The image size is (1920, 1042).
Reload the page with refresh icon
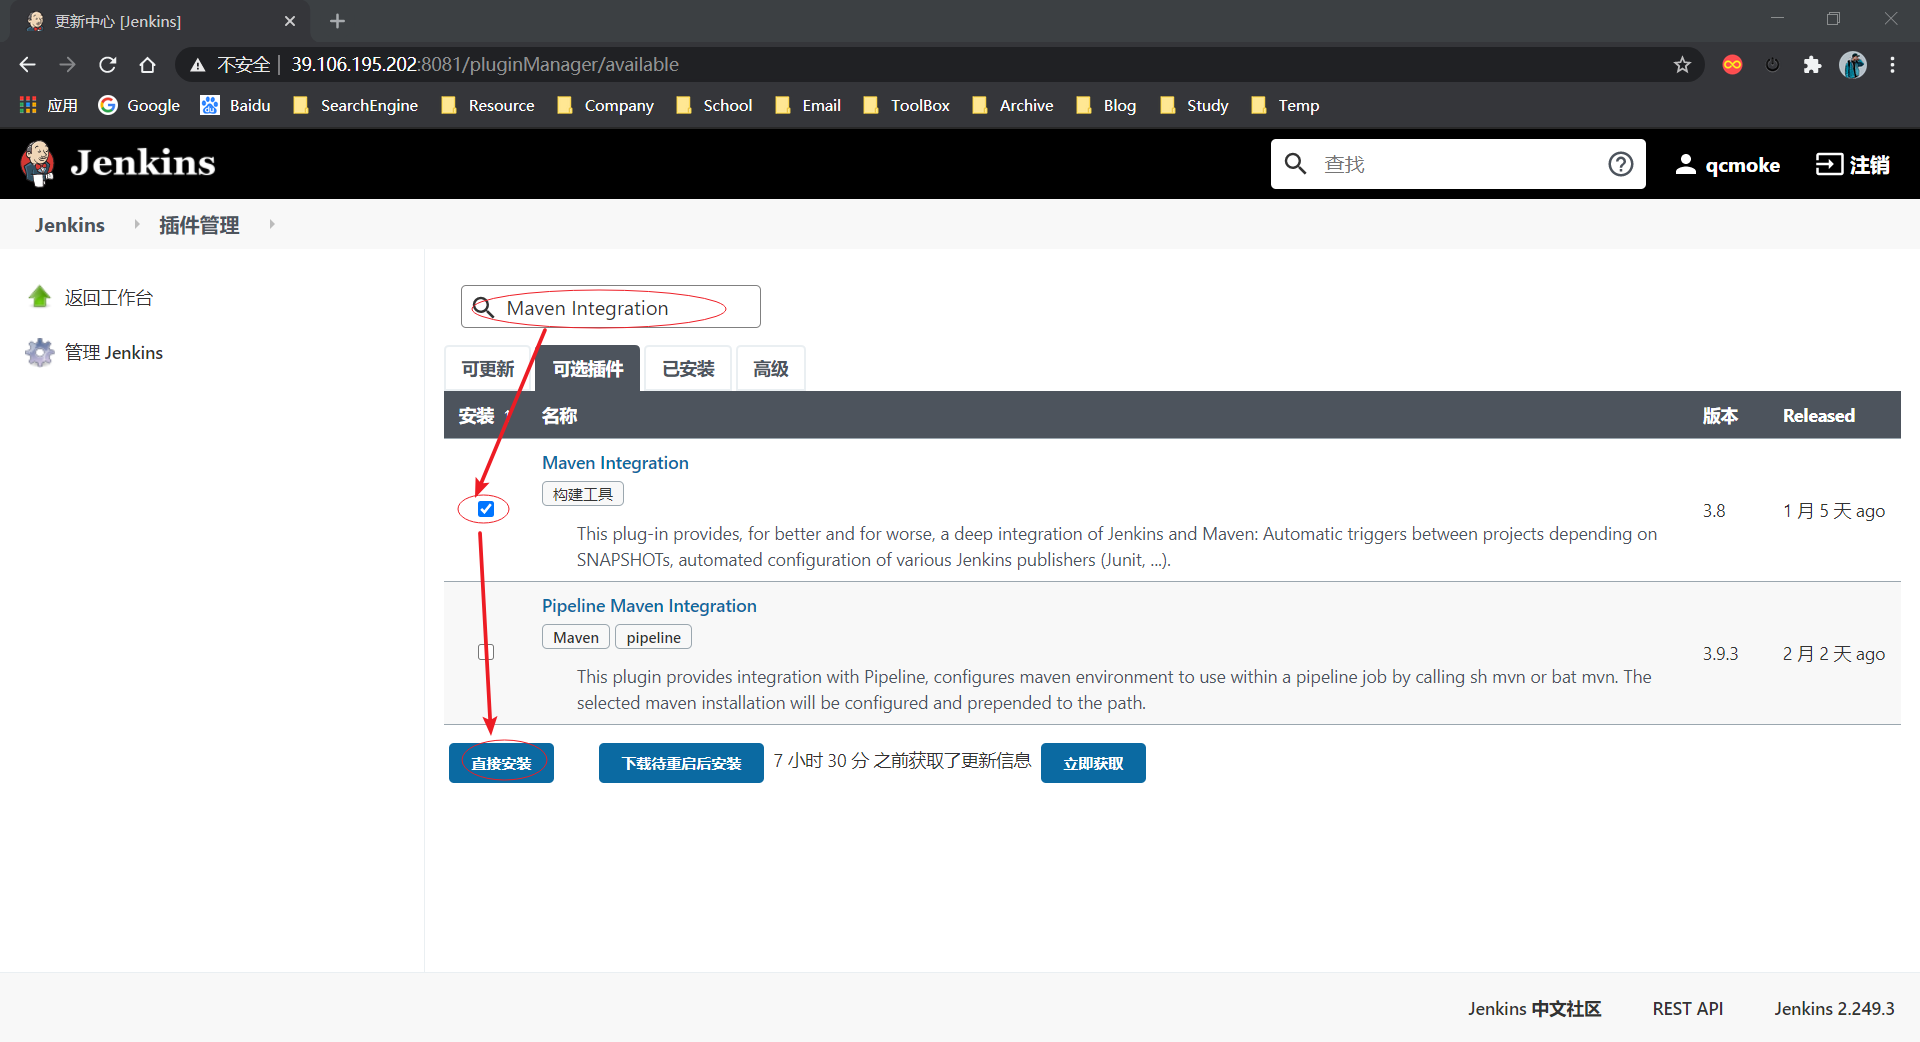[108, 64]
